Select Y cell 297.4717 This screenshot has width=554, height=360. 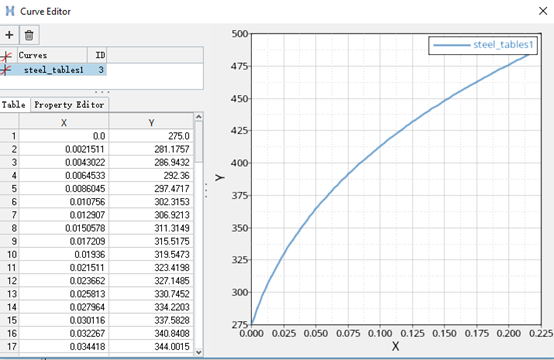click(151, 189)
